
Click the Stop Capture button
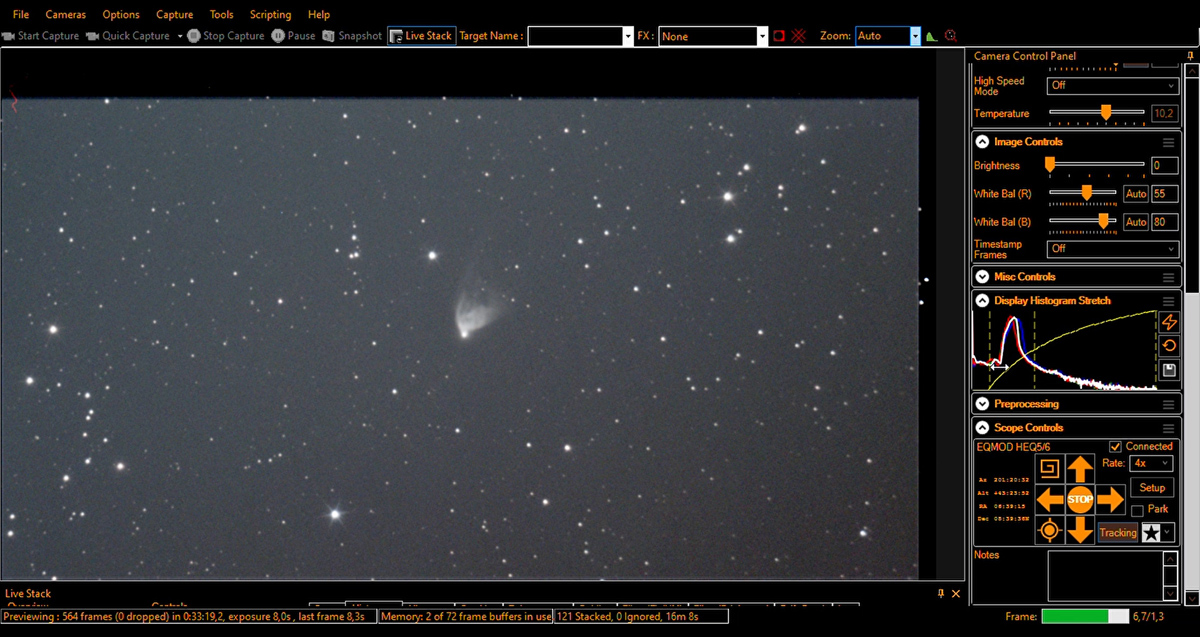(226, 36)
